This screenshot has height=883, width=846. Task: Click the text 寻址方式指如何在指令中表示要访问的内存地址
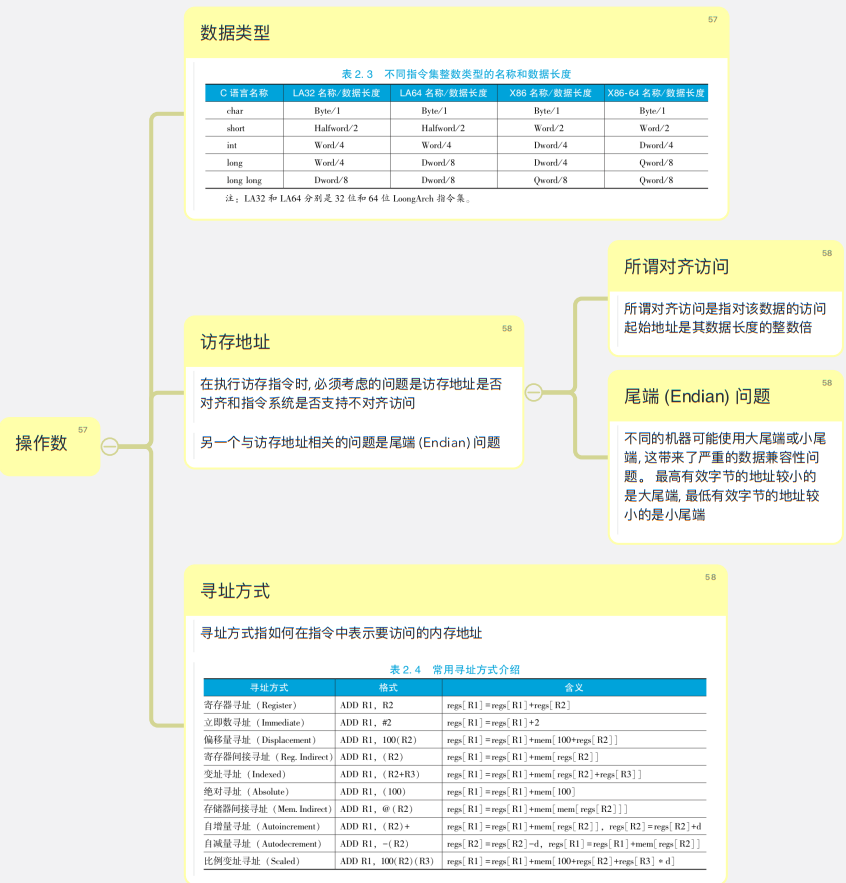tap(341, 633)
